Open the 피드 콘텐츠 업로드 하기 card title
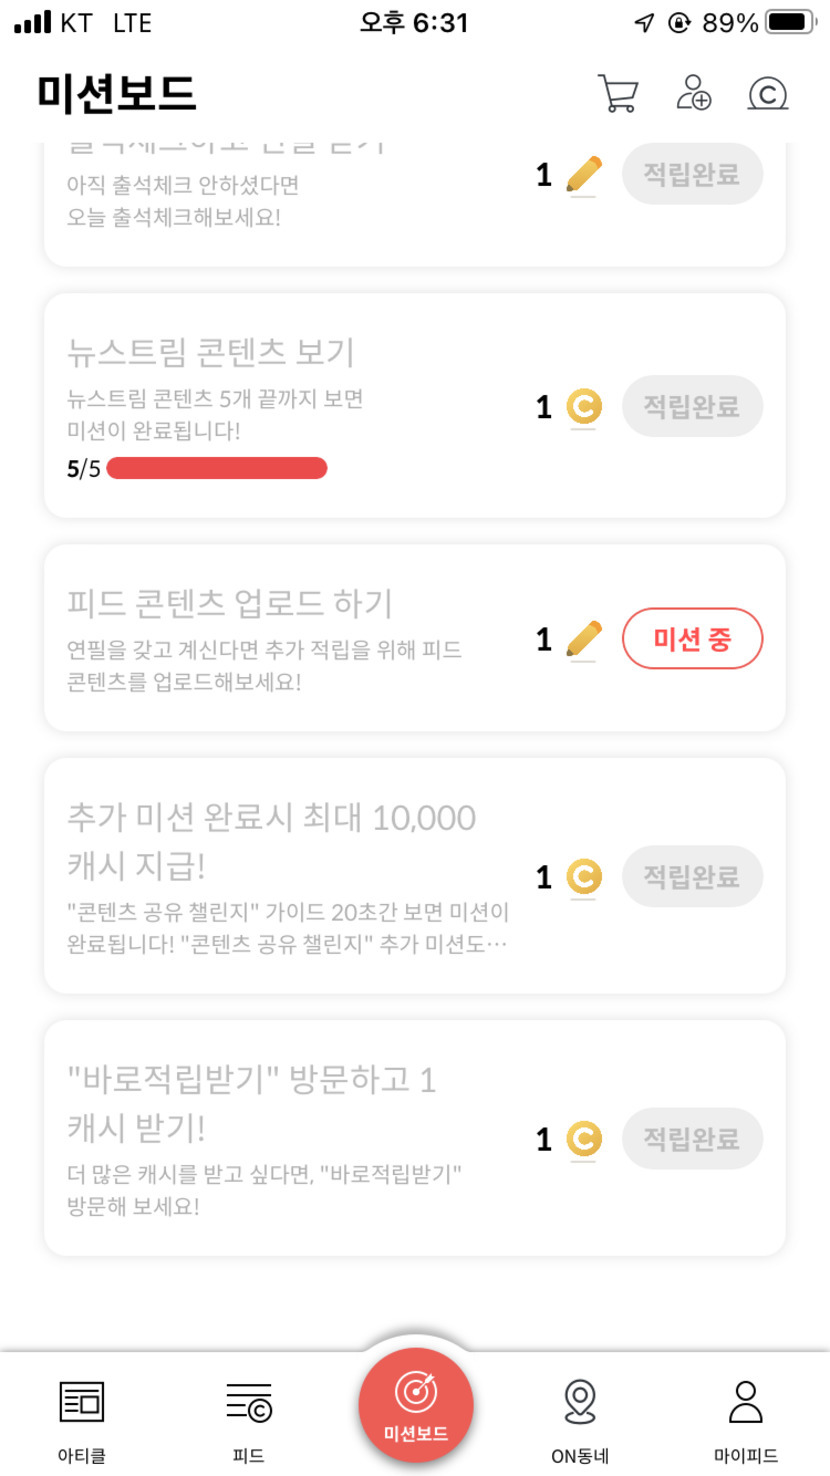This screenshot has height=1476, width=830. [230, 604]
